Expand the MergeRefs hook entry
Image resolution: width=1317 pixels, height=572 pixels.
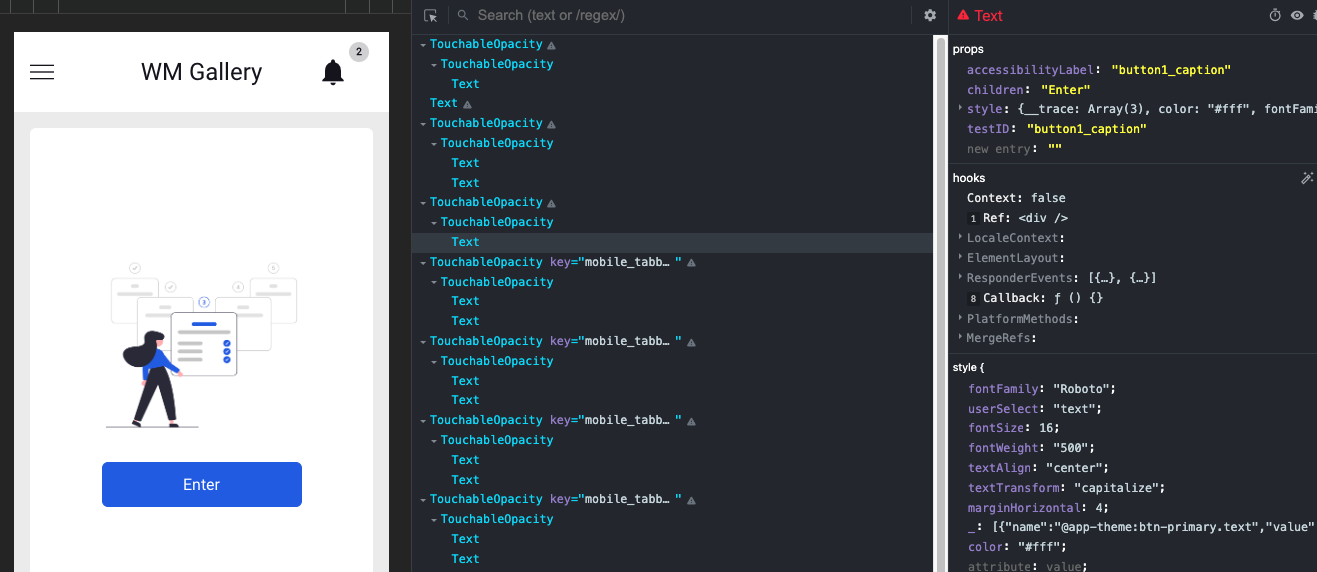tap(961, 338)
